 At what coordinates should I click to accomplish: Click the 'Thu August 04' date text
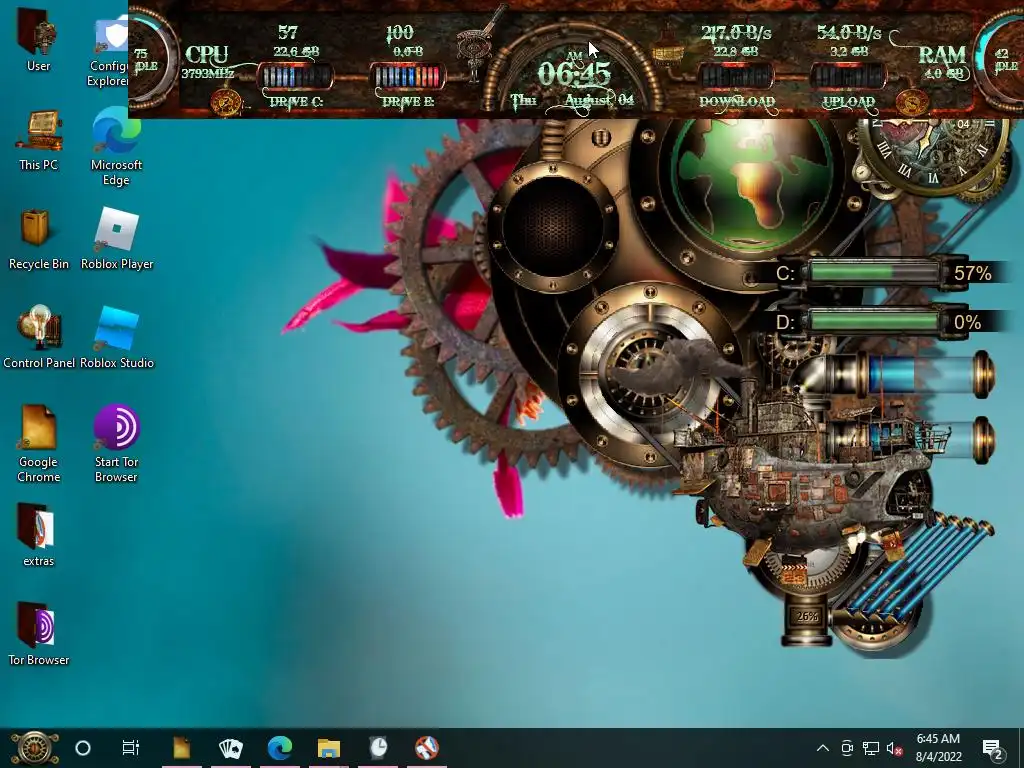[x=572, y=101]
